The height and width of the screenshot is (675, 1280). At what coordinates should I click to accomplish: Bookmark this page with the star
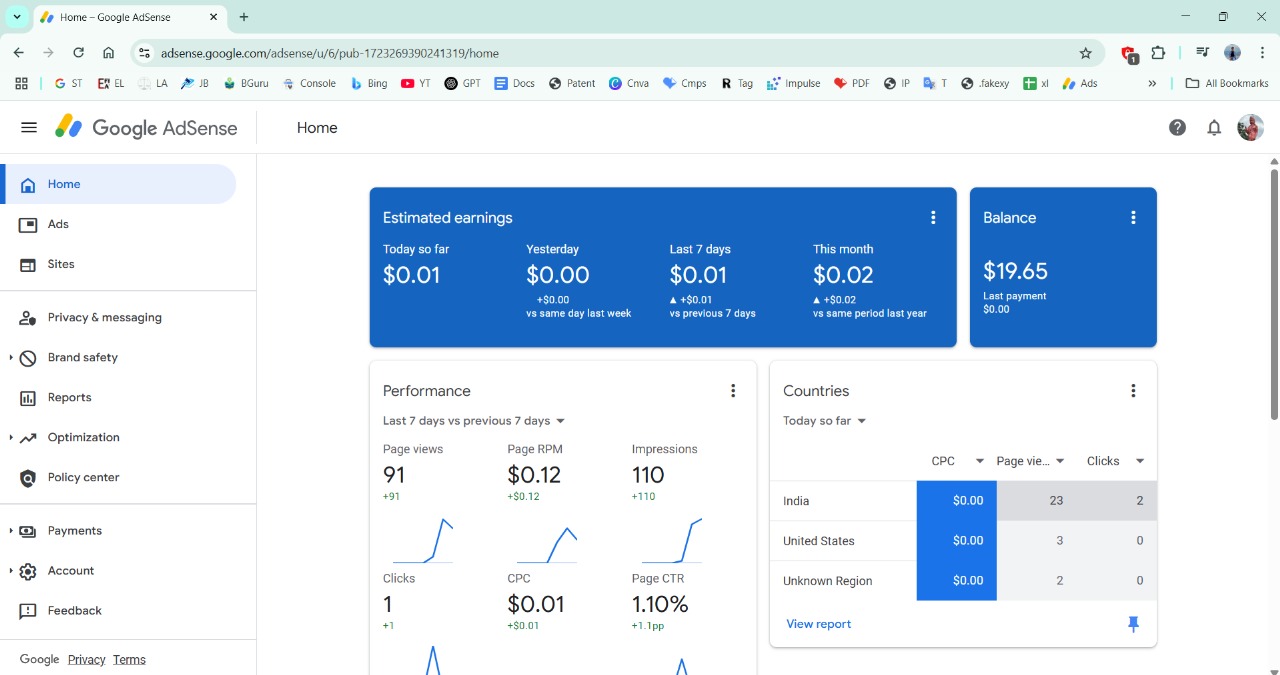[1086, 53]
